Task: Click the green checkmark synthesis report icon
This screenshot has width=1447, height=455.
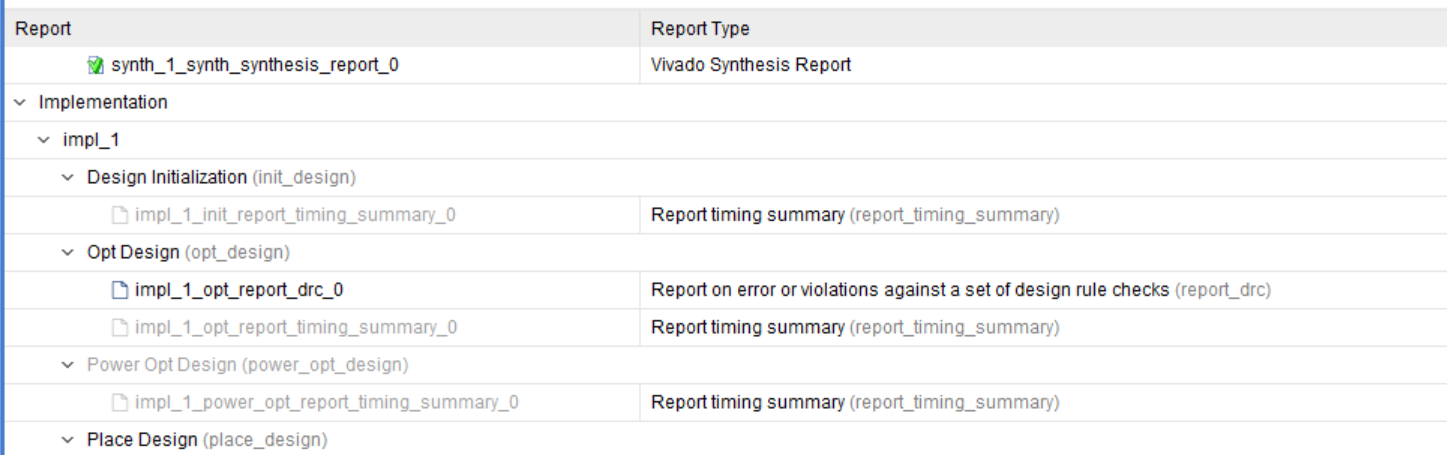Action: pyautogui.click(x=96, y=65)
